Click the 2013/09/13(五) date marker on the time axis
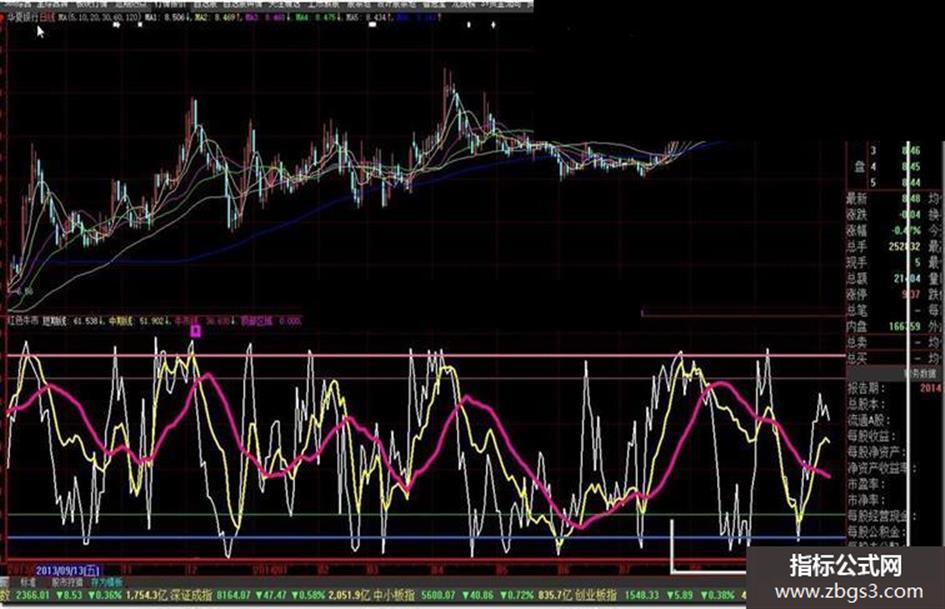The width and height of the screenshot is (945, 609). click(68, 569)
